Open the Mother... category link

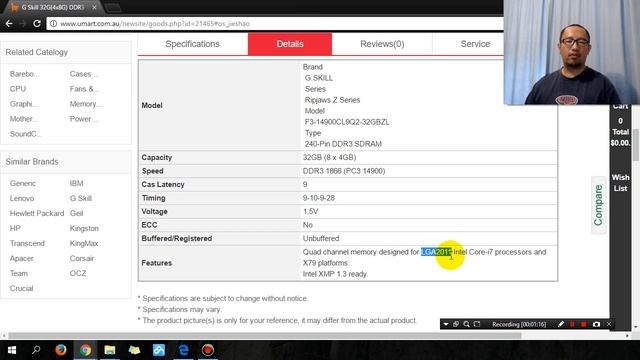pyautogui.click(x=24, y=119)
